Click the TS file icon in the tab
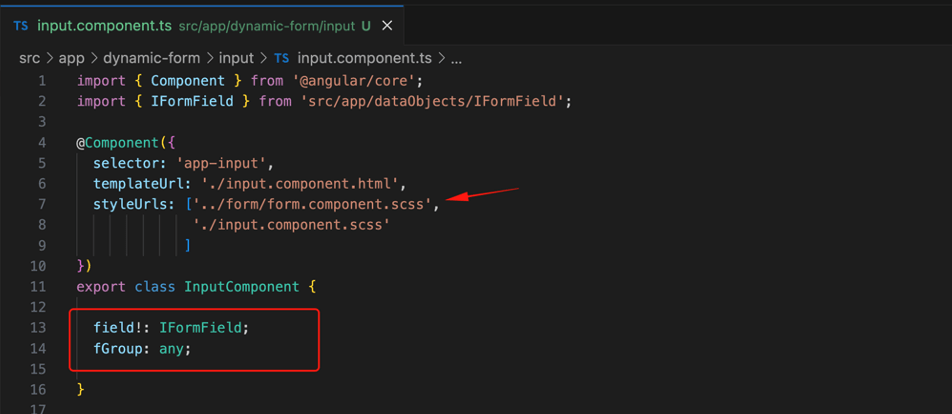This screenshot has width=952, height=414. coord(21,25)
